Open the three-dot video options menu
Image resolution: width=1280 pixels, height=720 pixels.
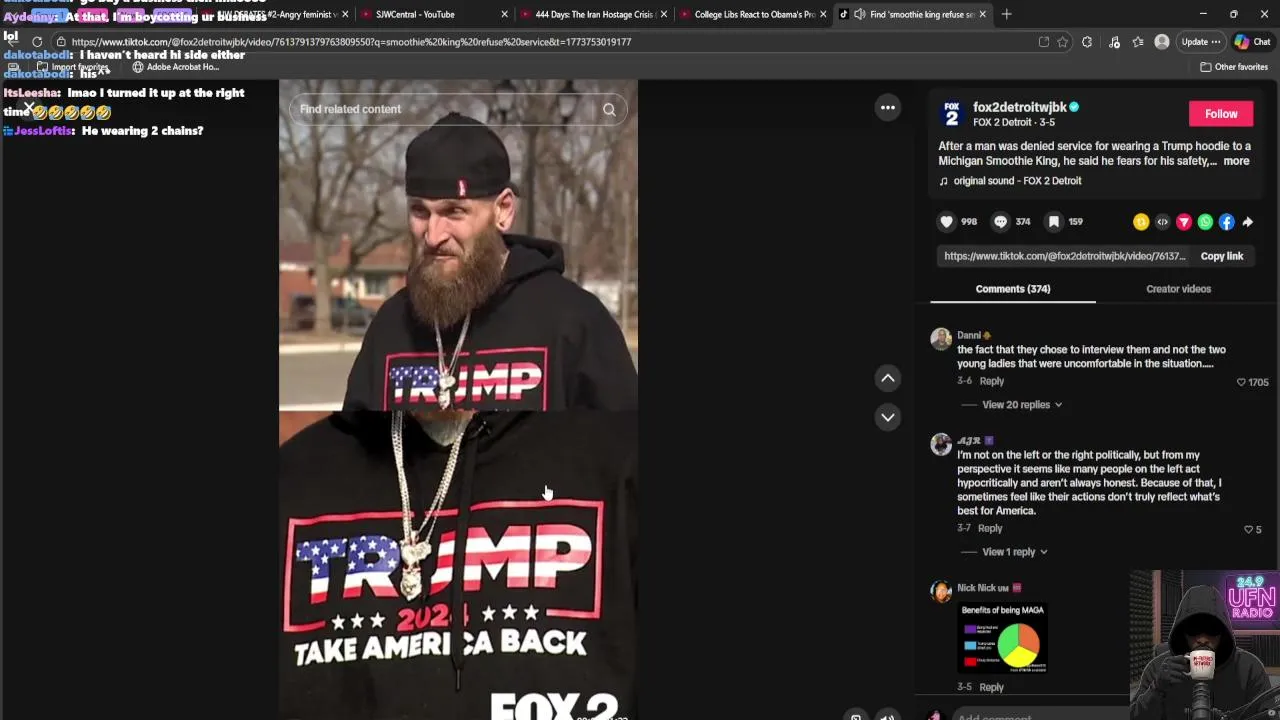[x=888, y=108]
